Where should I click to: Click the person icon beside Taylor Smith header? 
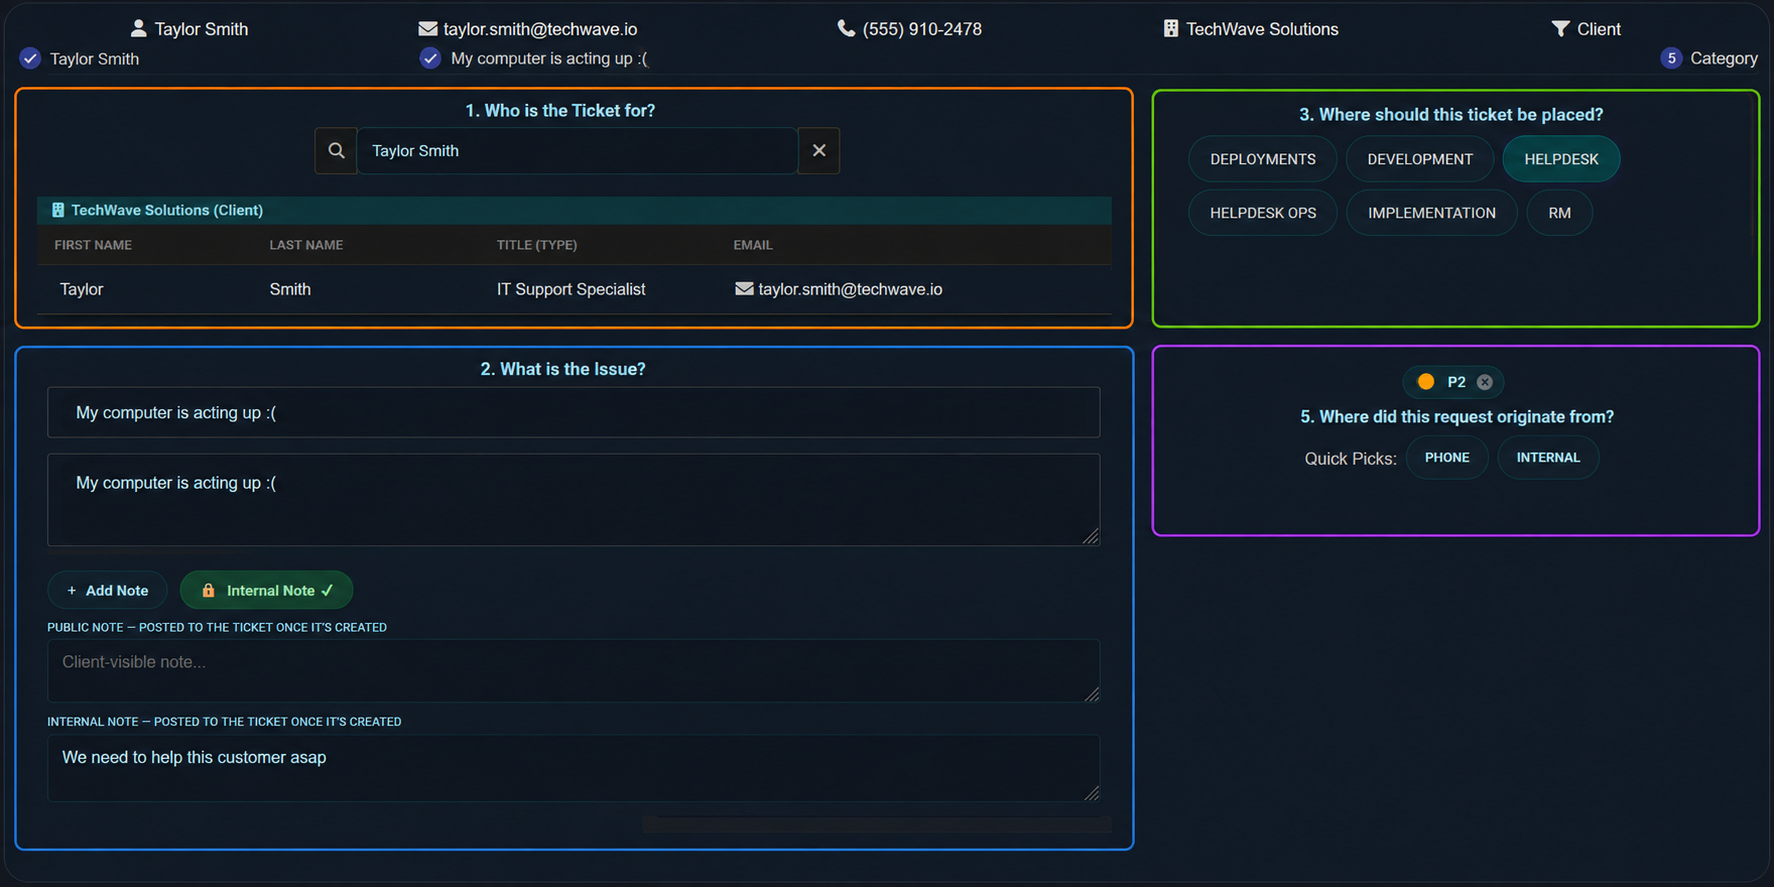coord(138,29)
